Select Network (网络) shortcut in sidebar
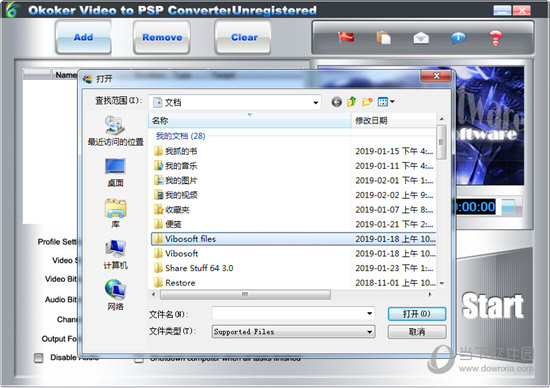550x388 pixels. [115, 295]
